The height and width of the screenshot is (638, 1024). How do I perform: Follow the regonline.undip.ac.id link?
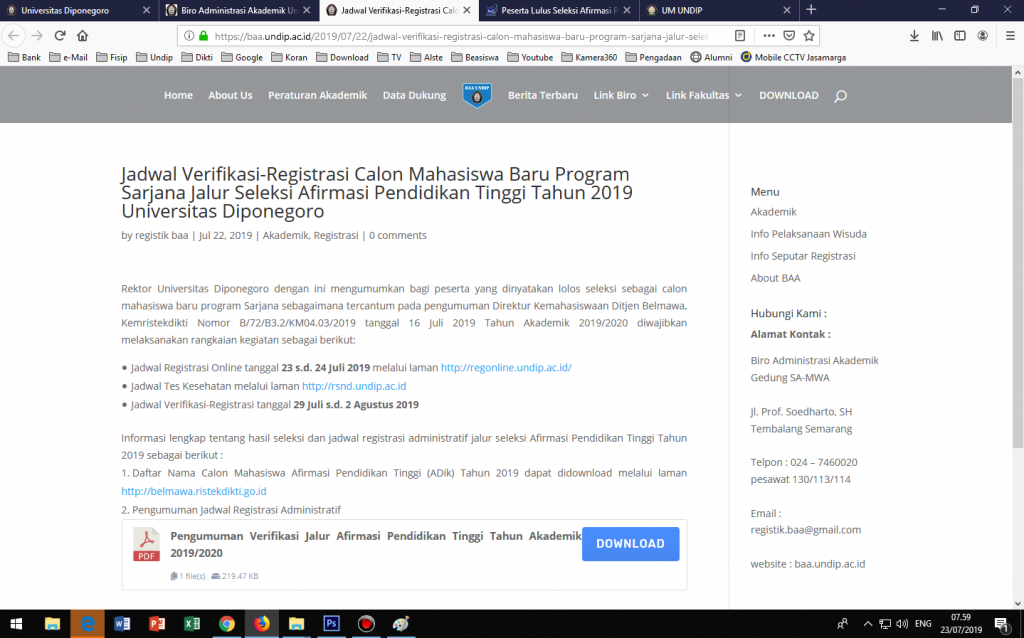pyautogui.click(x=506, y=367)
